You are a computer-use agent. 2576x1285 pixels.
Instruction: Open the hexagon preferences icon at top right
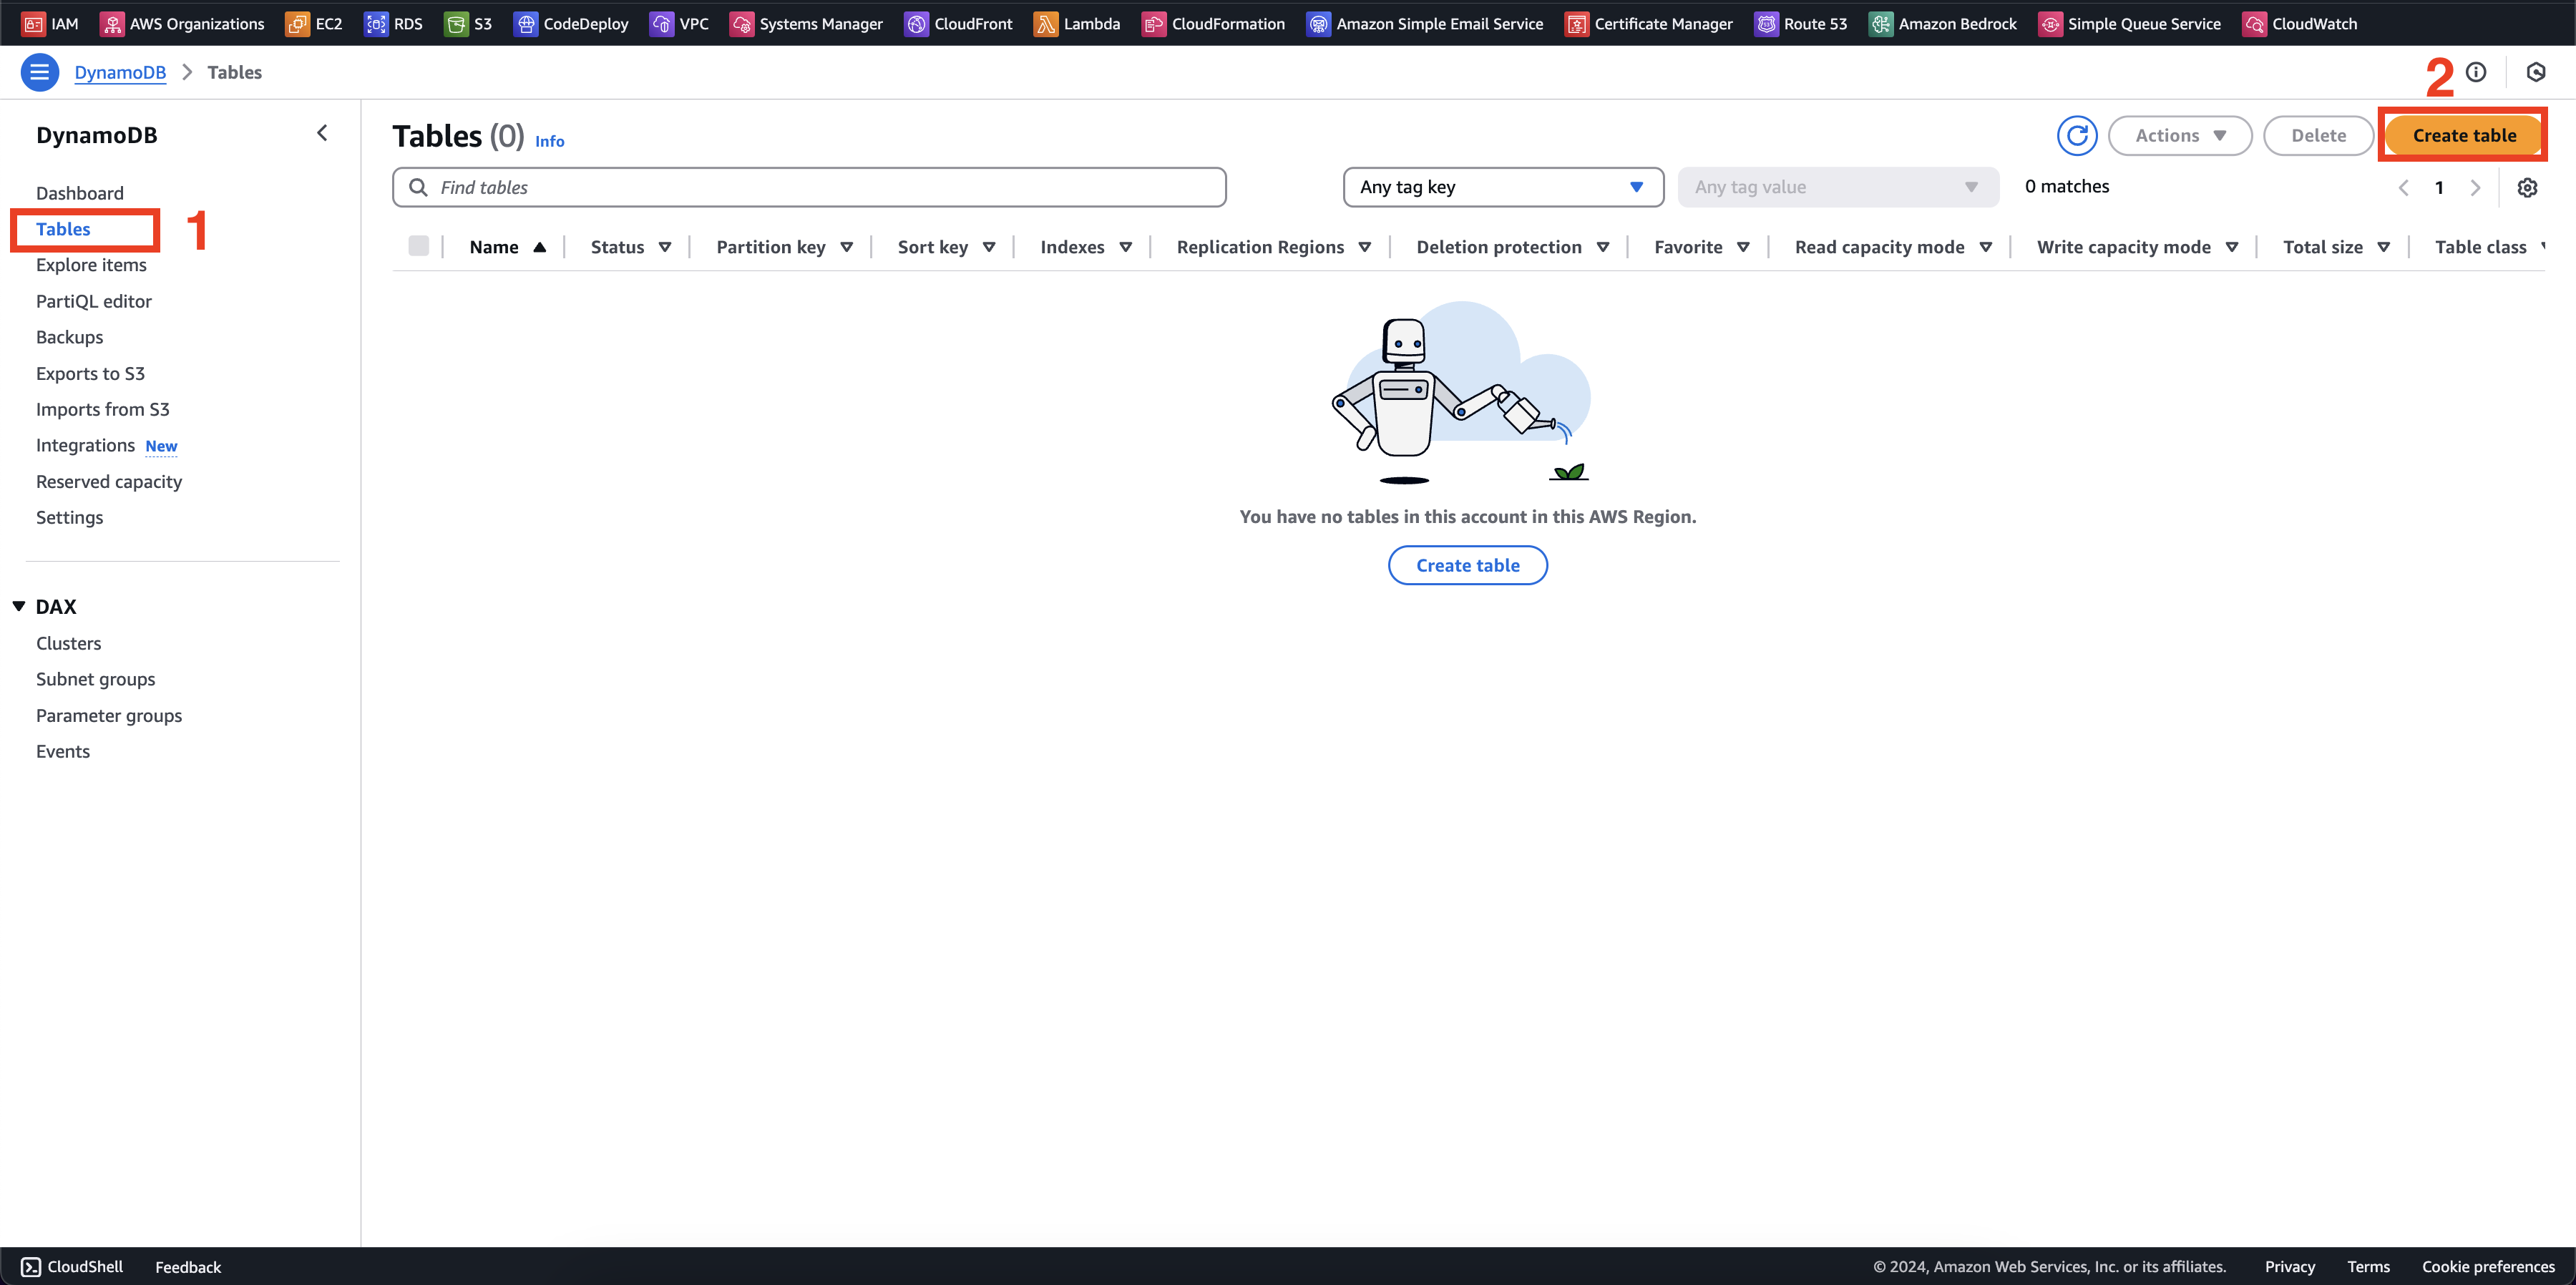2536,72
